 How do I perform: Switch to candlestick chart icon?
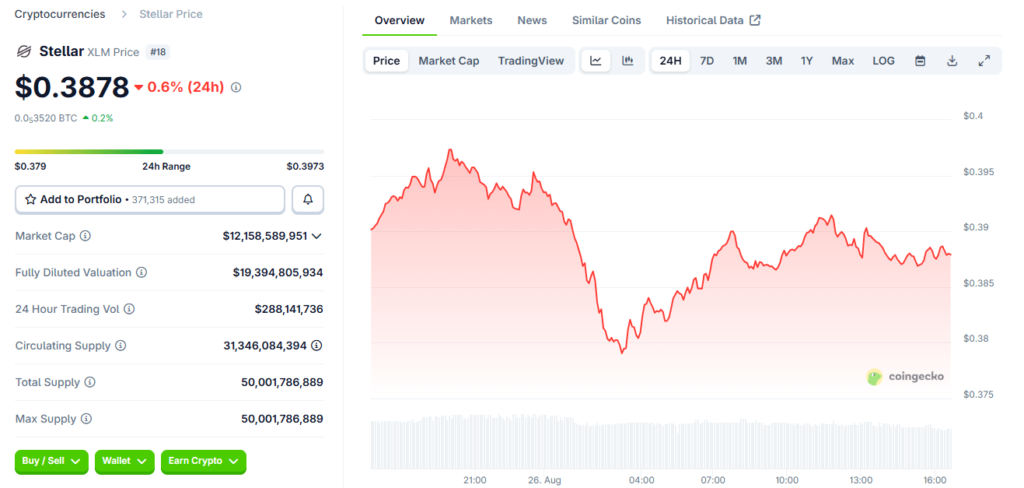(627, 61)
